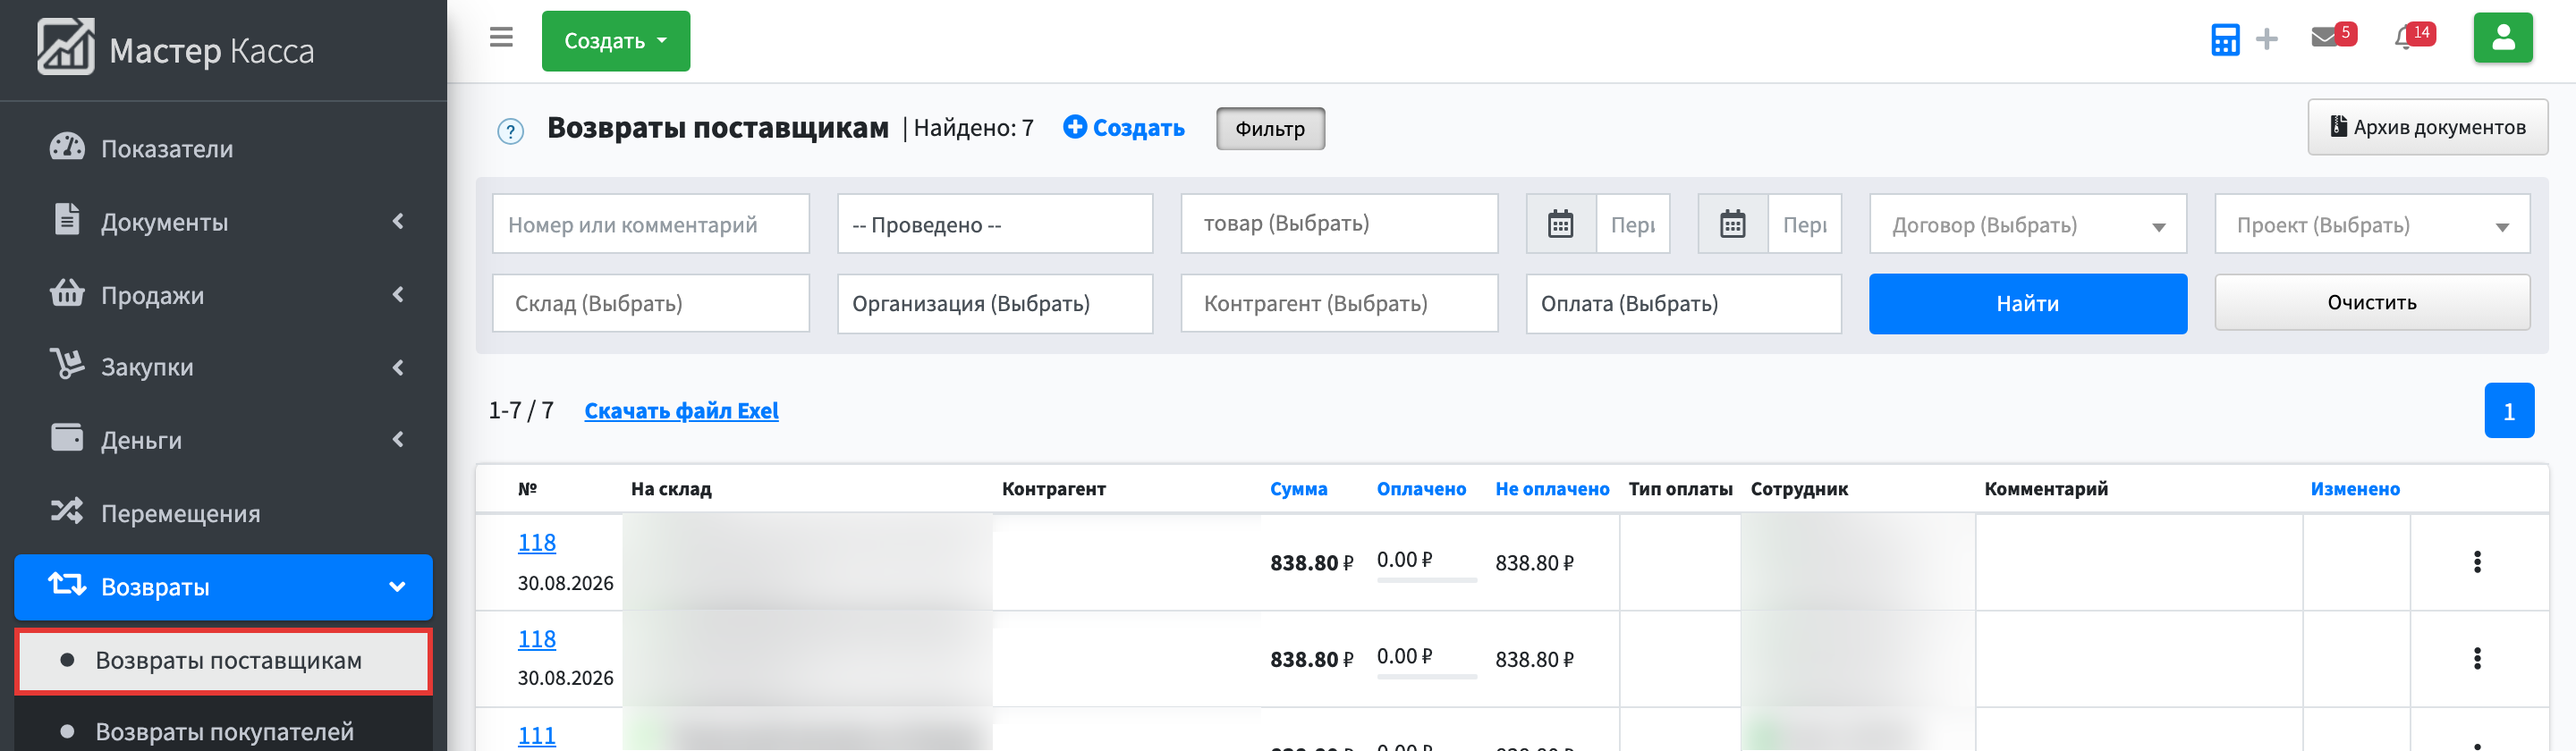
Task: Open first document number 118 link
Action: coord(537,542)
